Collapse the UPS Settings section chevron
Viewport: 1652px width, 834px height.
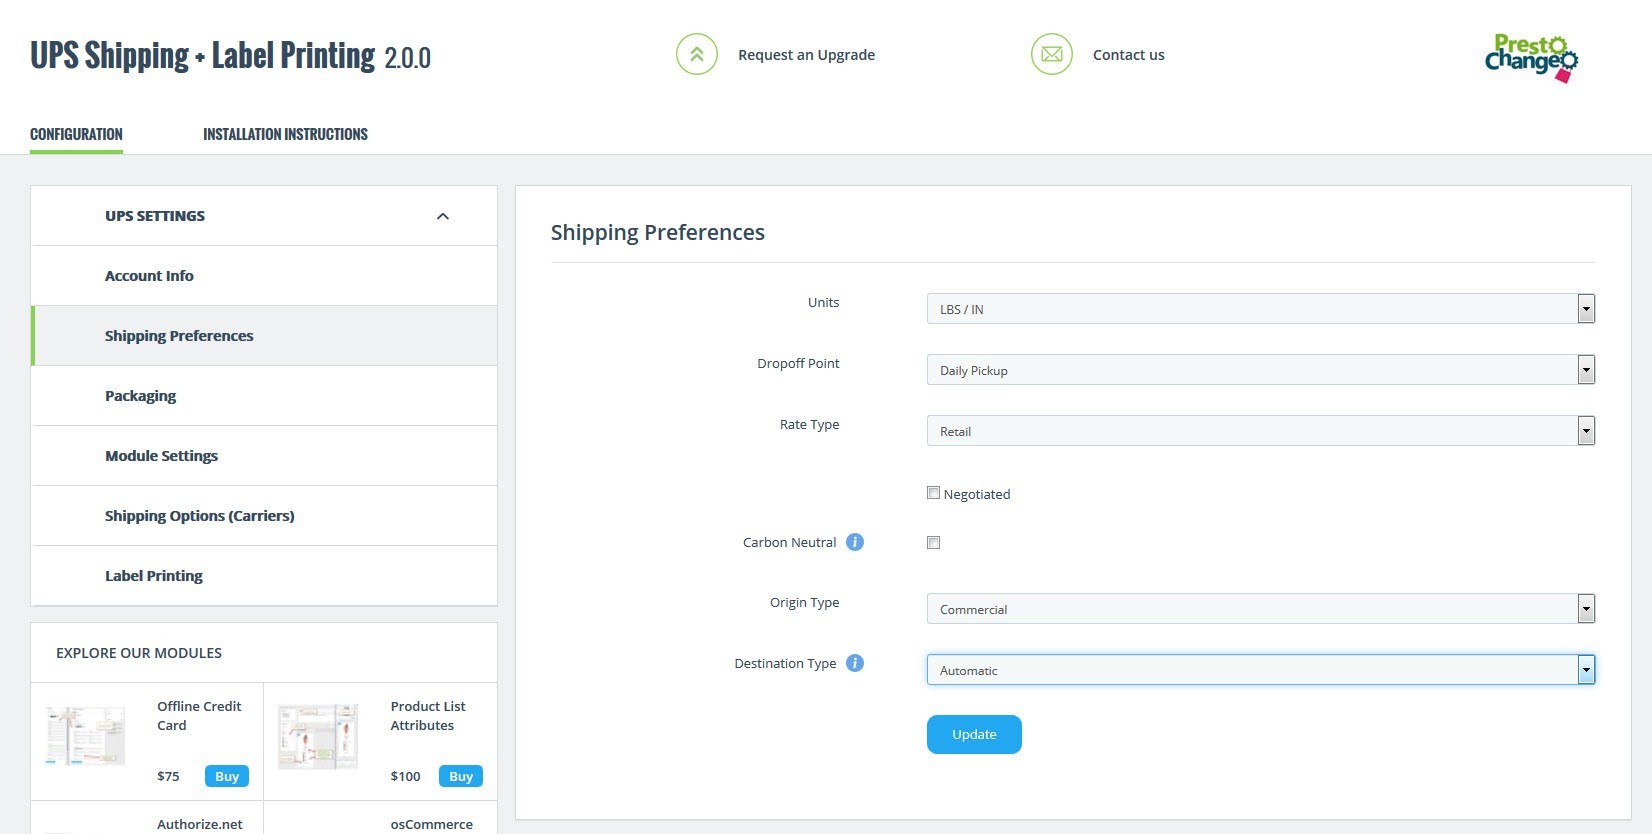(x=443, y=216)
